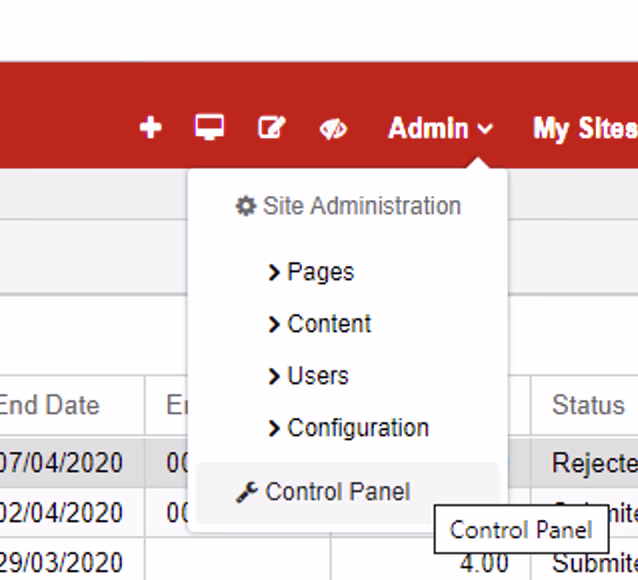Click the 4.00 value cell
The image size is (638, 580).
[x=484, y=563]
